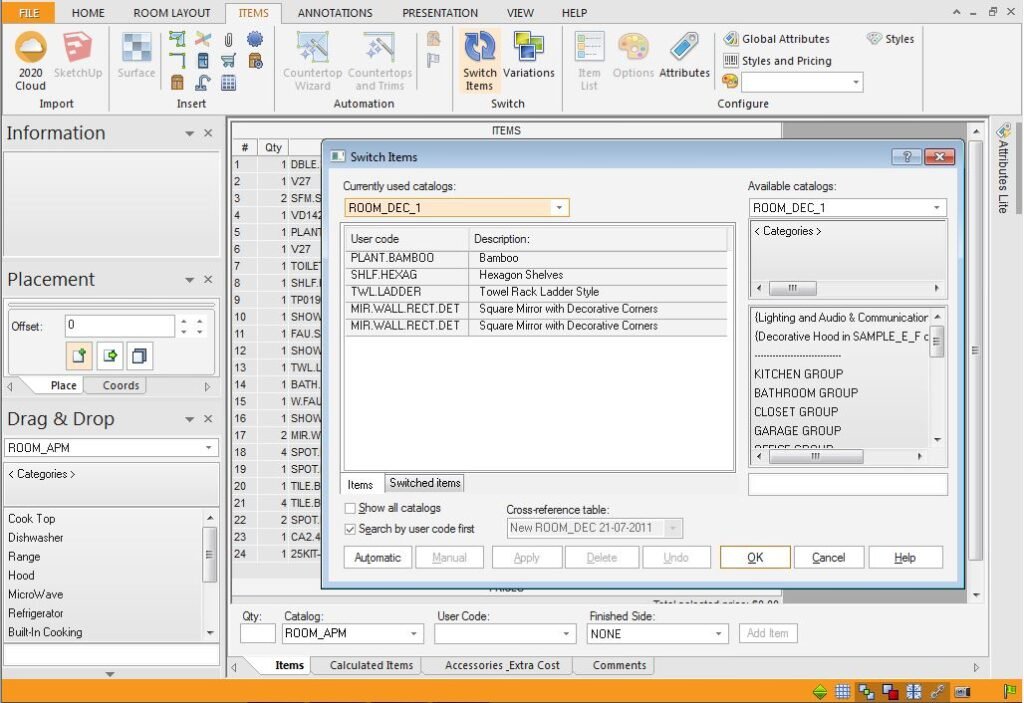1024x703 pixels.
Task: Increase Offset with stepper up arrow
Action: (184, 321)
